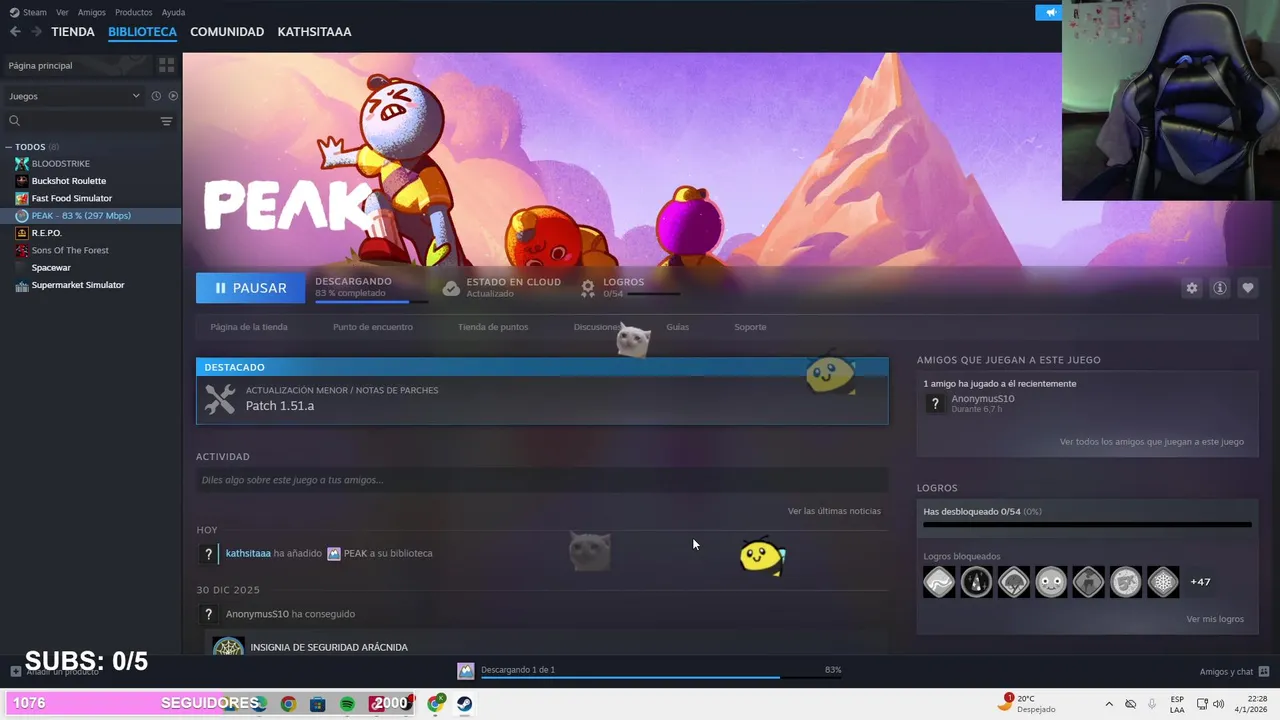Open Spotify from the Windows taskbar

pos(347,704)
